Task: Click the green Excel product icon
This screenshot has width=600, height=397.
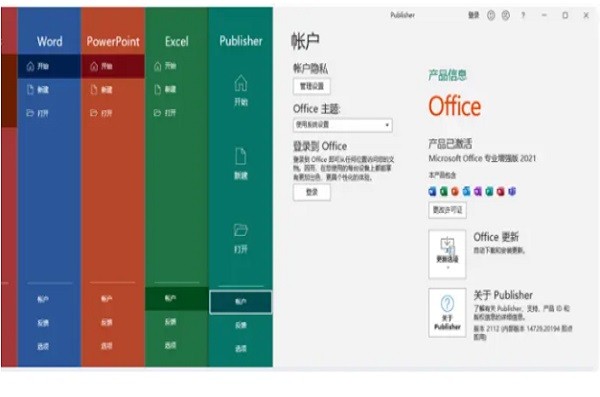Action: [444, 191]
